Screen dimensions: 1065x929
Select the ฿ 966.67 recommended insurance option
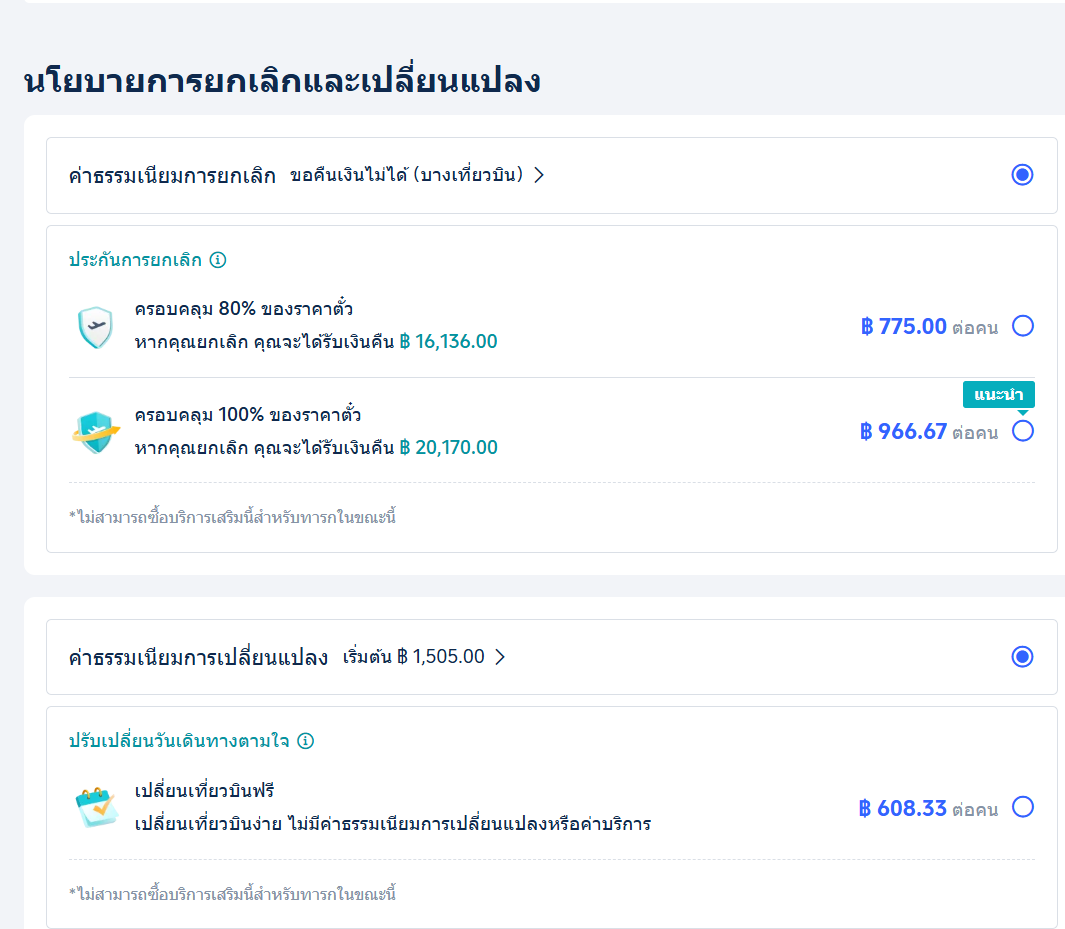coord(1023,431)
